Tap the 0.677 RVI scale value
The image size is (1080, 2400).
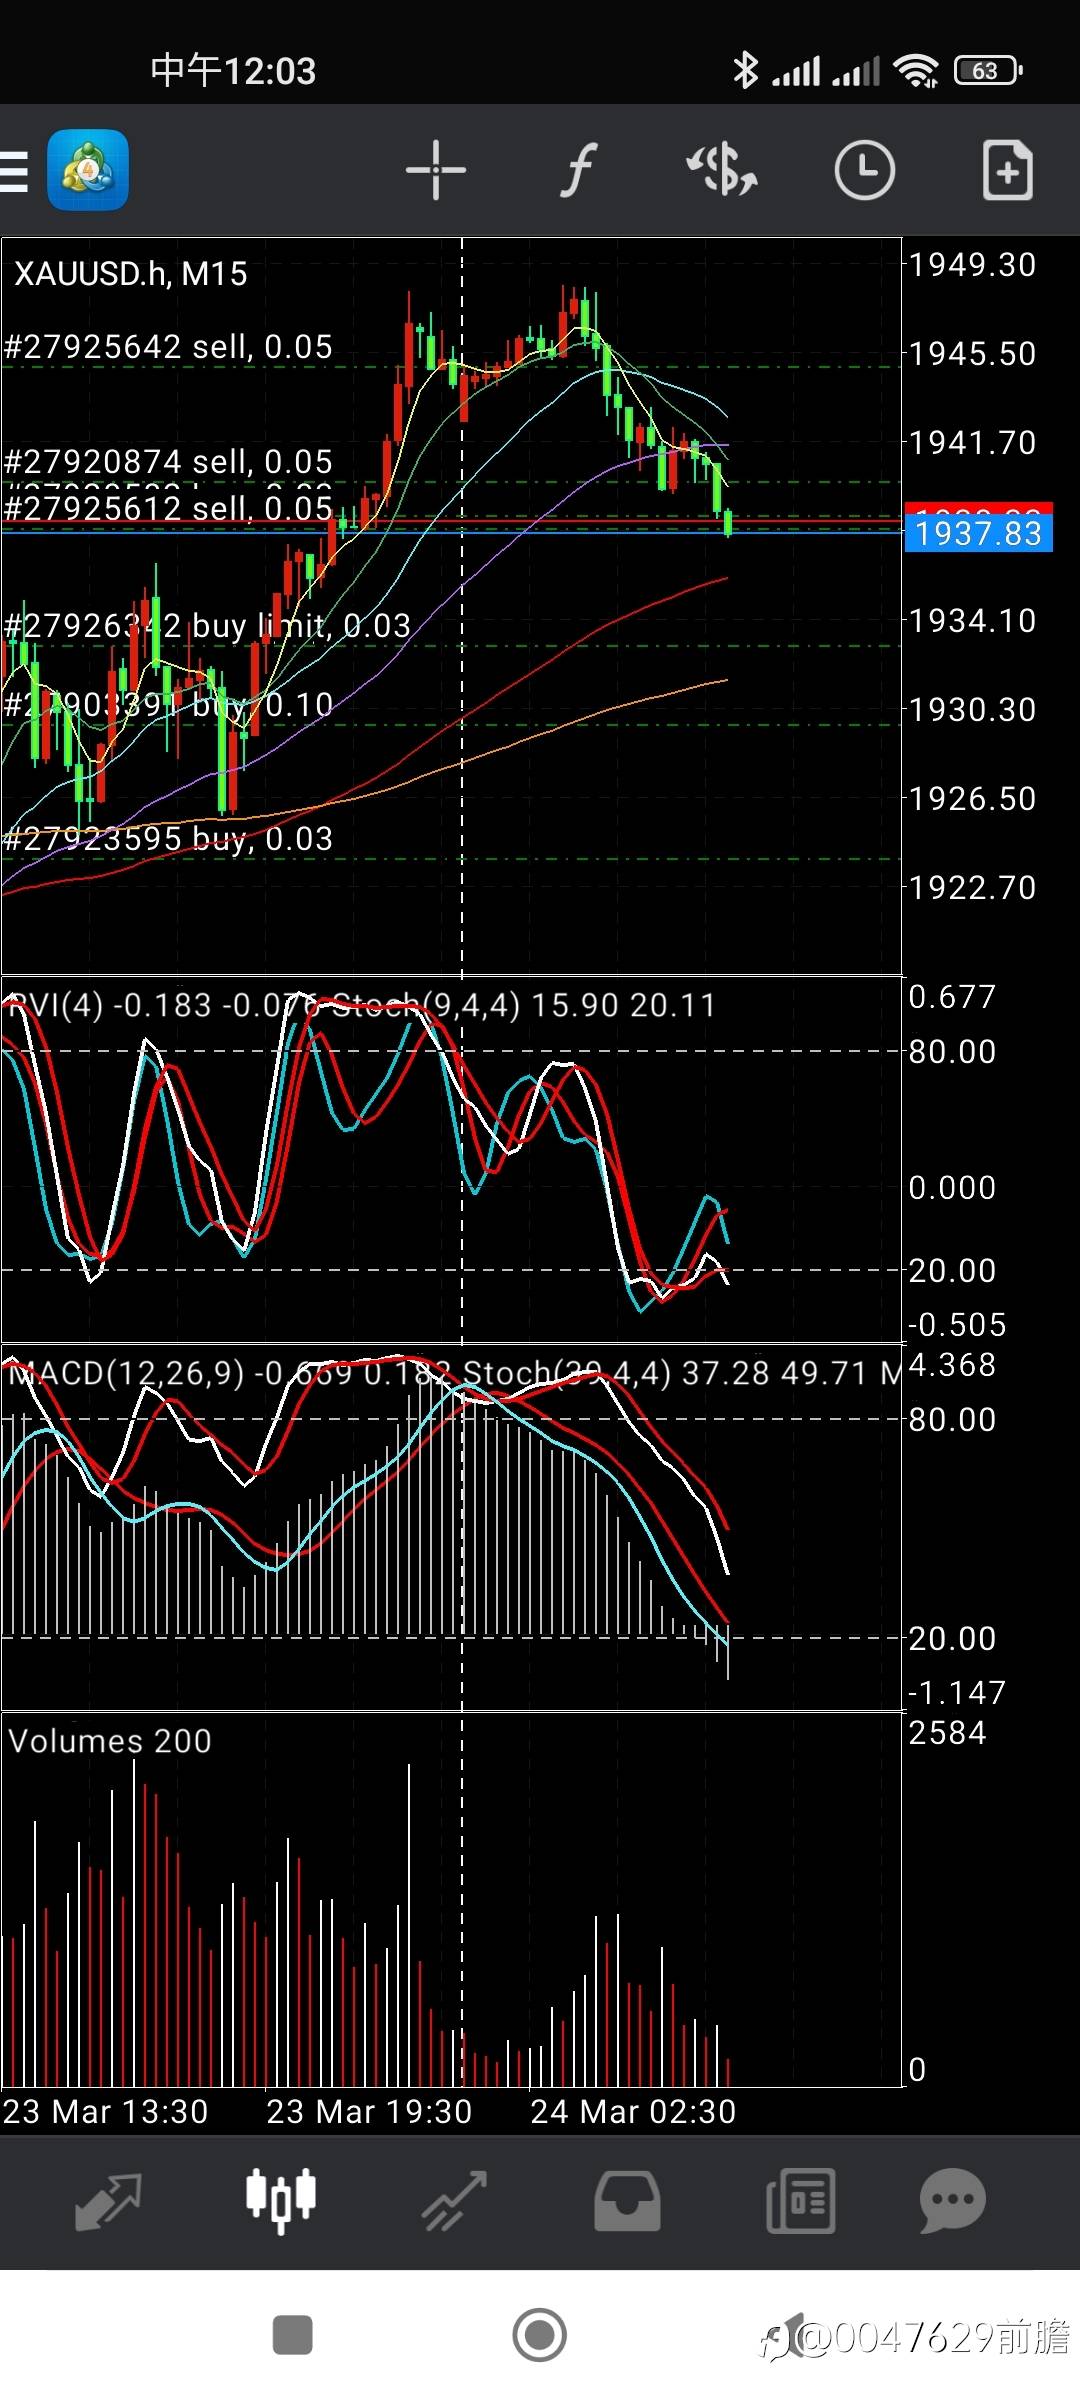coord(952,997)
